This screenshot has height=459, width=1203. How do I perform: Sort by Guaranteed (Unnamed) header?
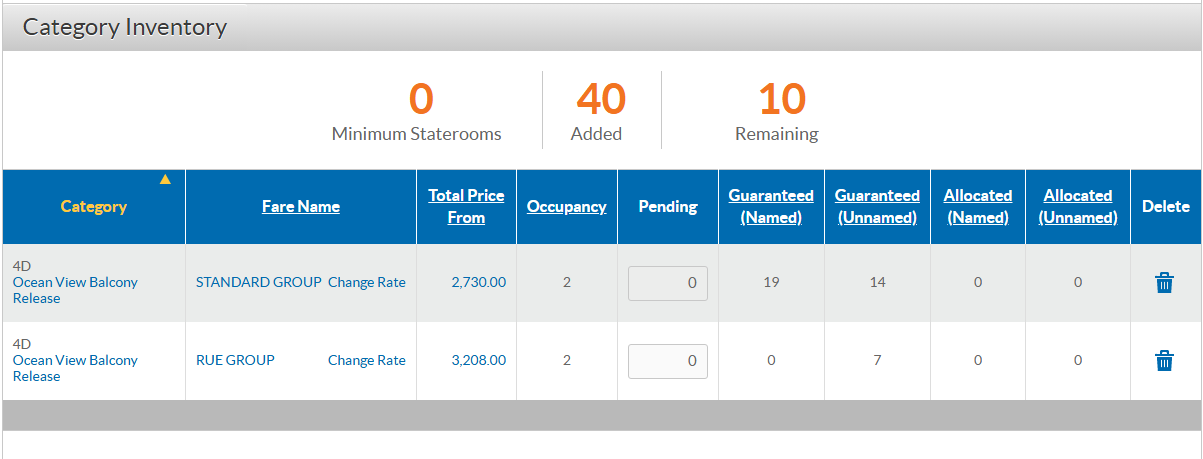877,207
